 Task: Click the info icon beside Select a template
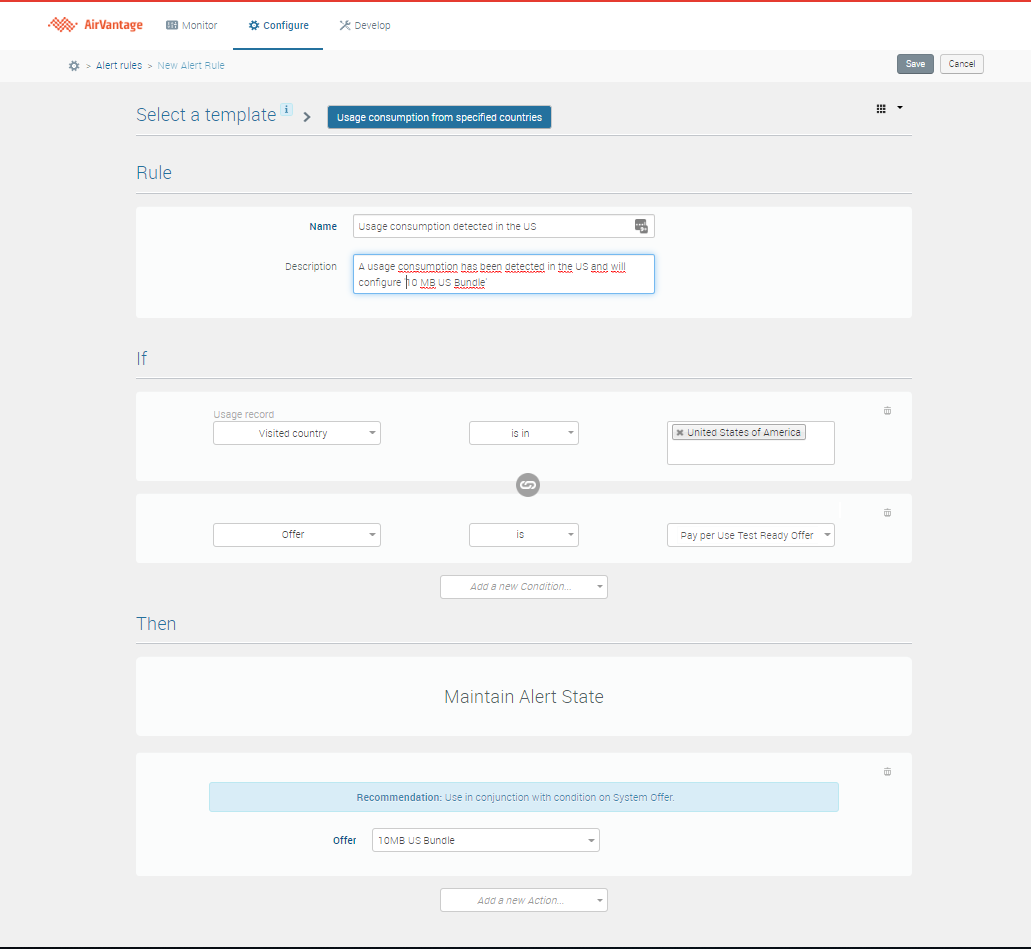[x=286, y=110]
